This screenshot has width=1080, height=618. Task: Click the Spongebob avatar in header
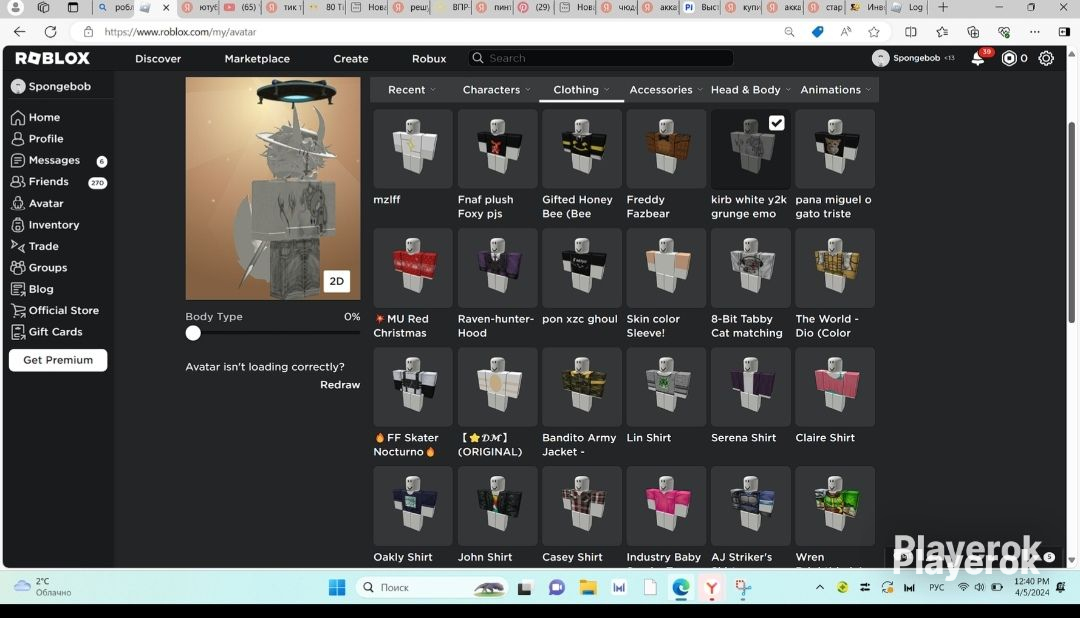point(880,59)
